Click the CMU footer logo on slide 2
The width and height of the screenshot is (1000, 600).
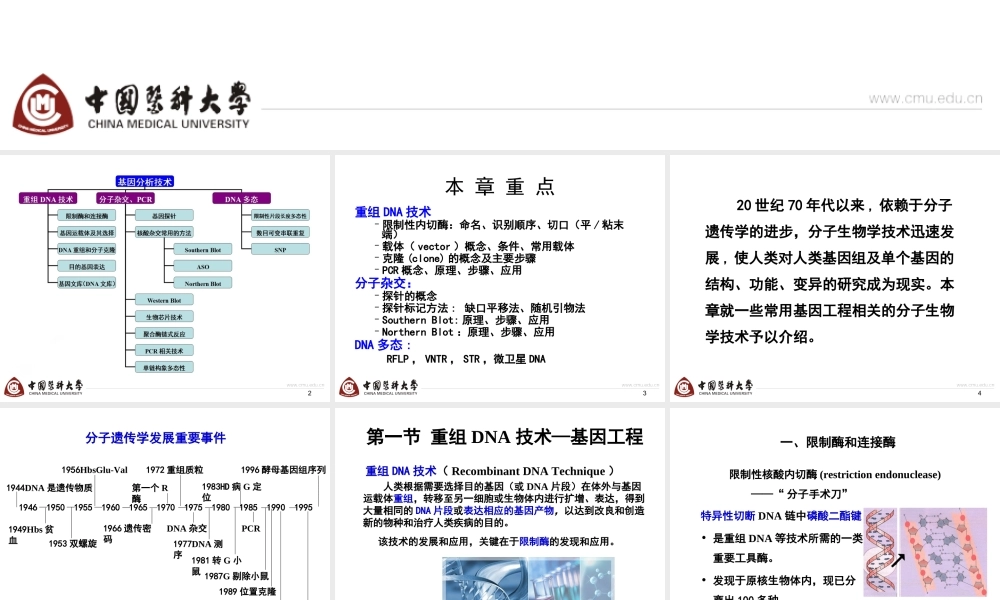[12, 386]
